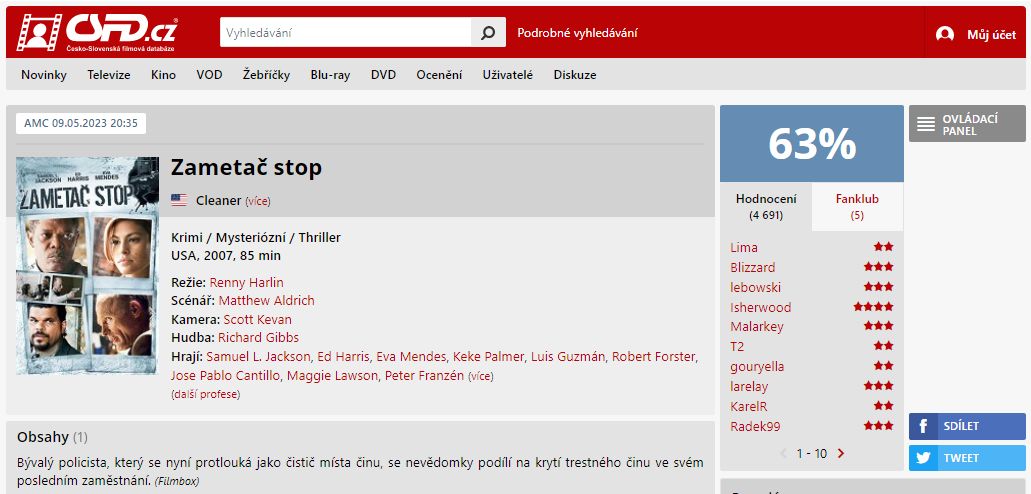Image resolution: width=1031 pixels, height=494 pixels.
Task: Open the Novinky menu
Action: [44, 75]
